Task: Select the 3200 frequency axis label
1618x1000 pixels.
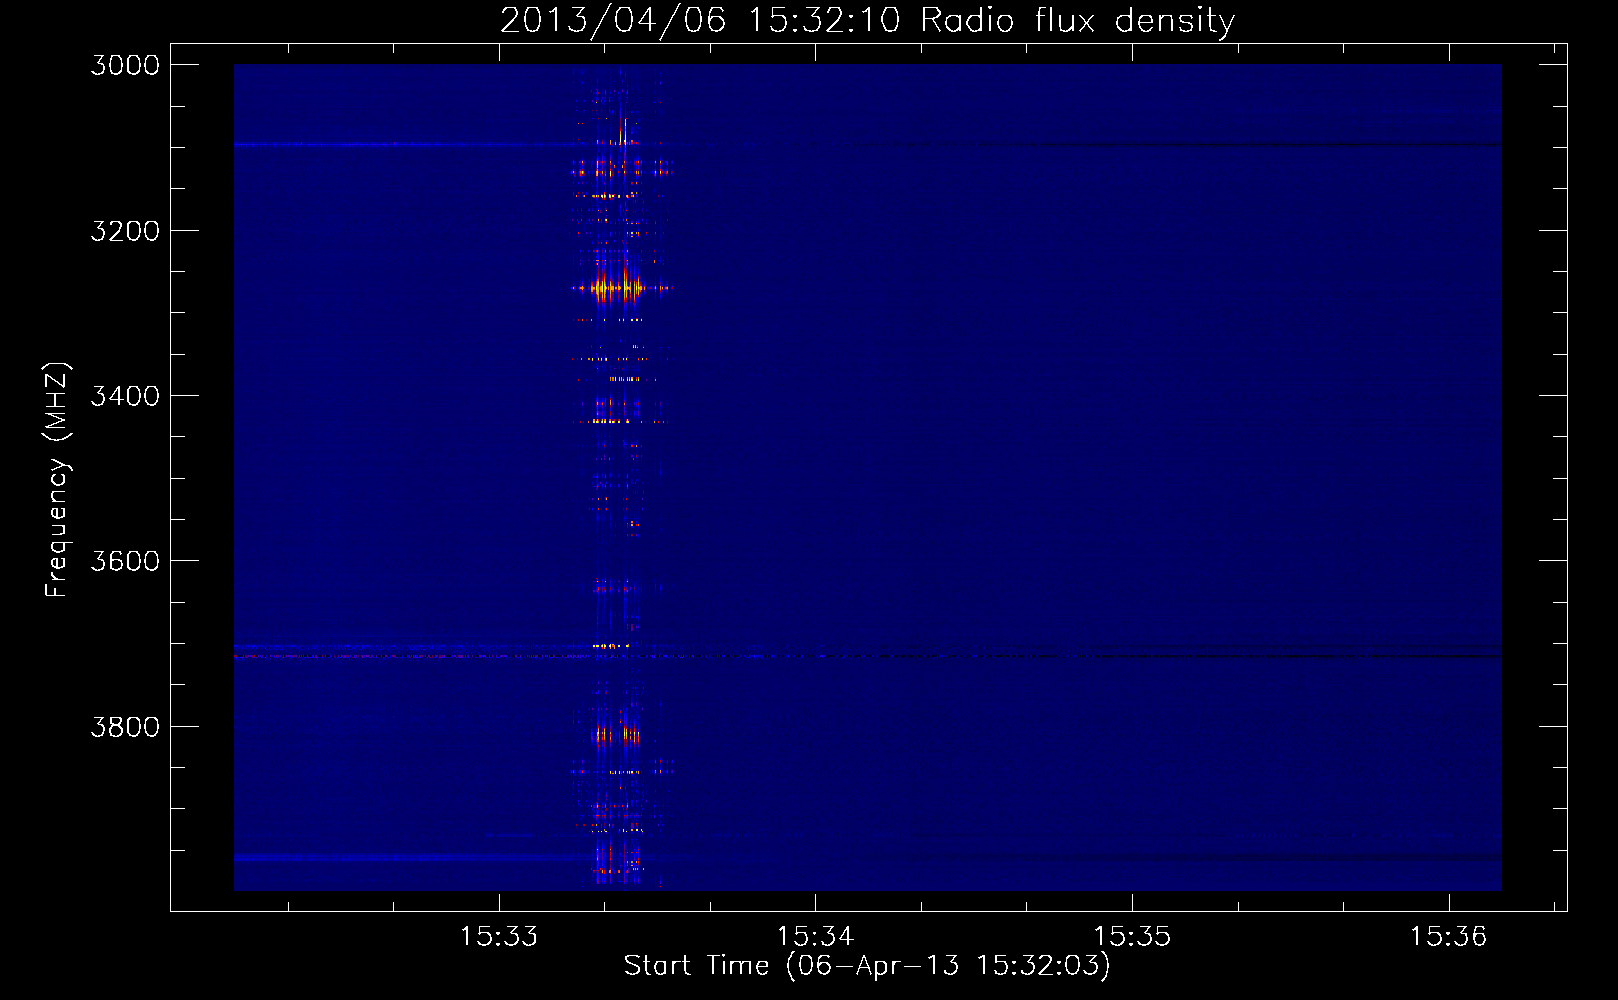Action: pyautogui.click(x=125, y=231)
